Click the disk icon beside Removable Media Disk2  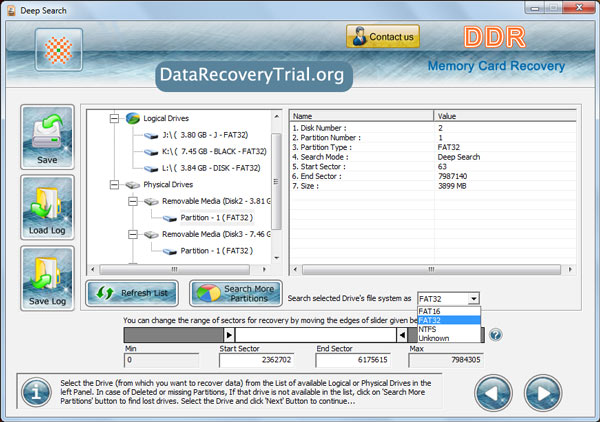click(x=151, y=202)
